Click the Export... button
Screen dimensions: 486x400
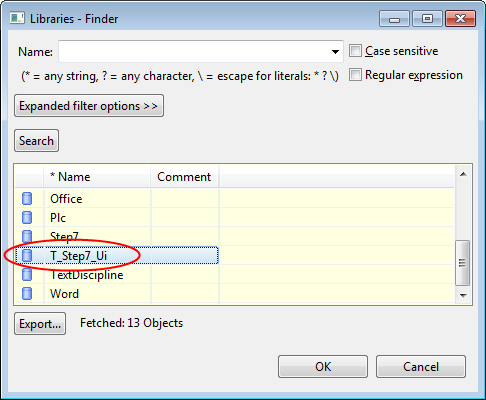tap(40, 323)
